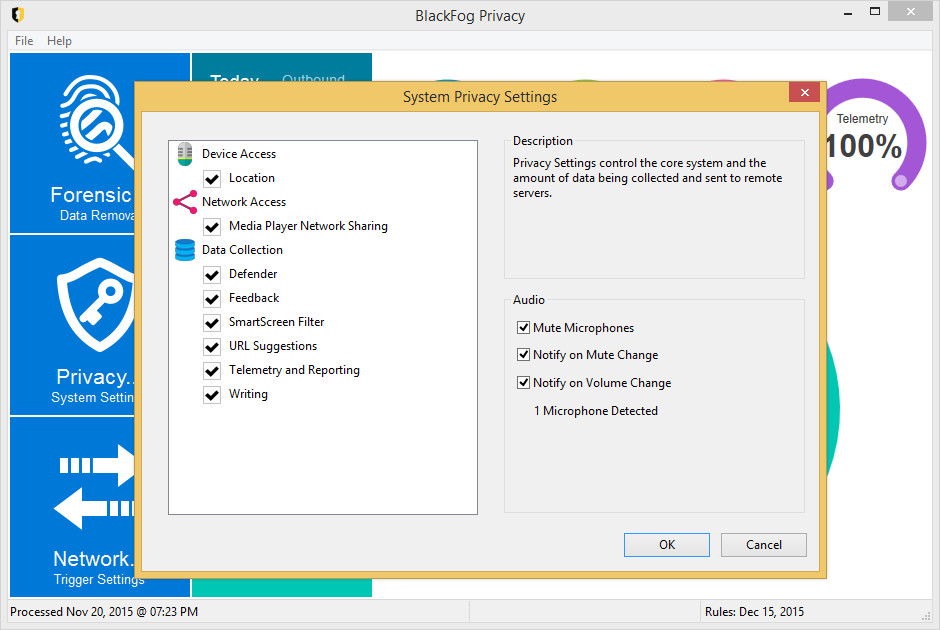Open Privacy System Settings shield tile
The height and width of the screenshot is (630, 940).
click(73, 325)
